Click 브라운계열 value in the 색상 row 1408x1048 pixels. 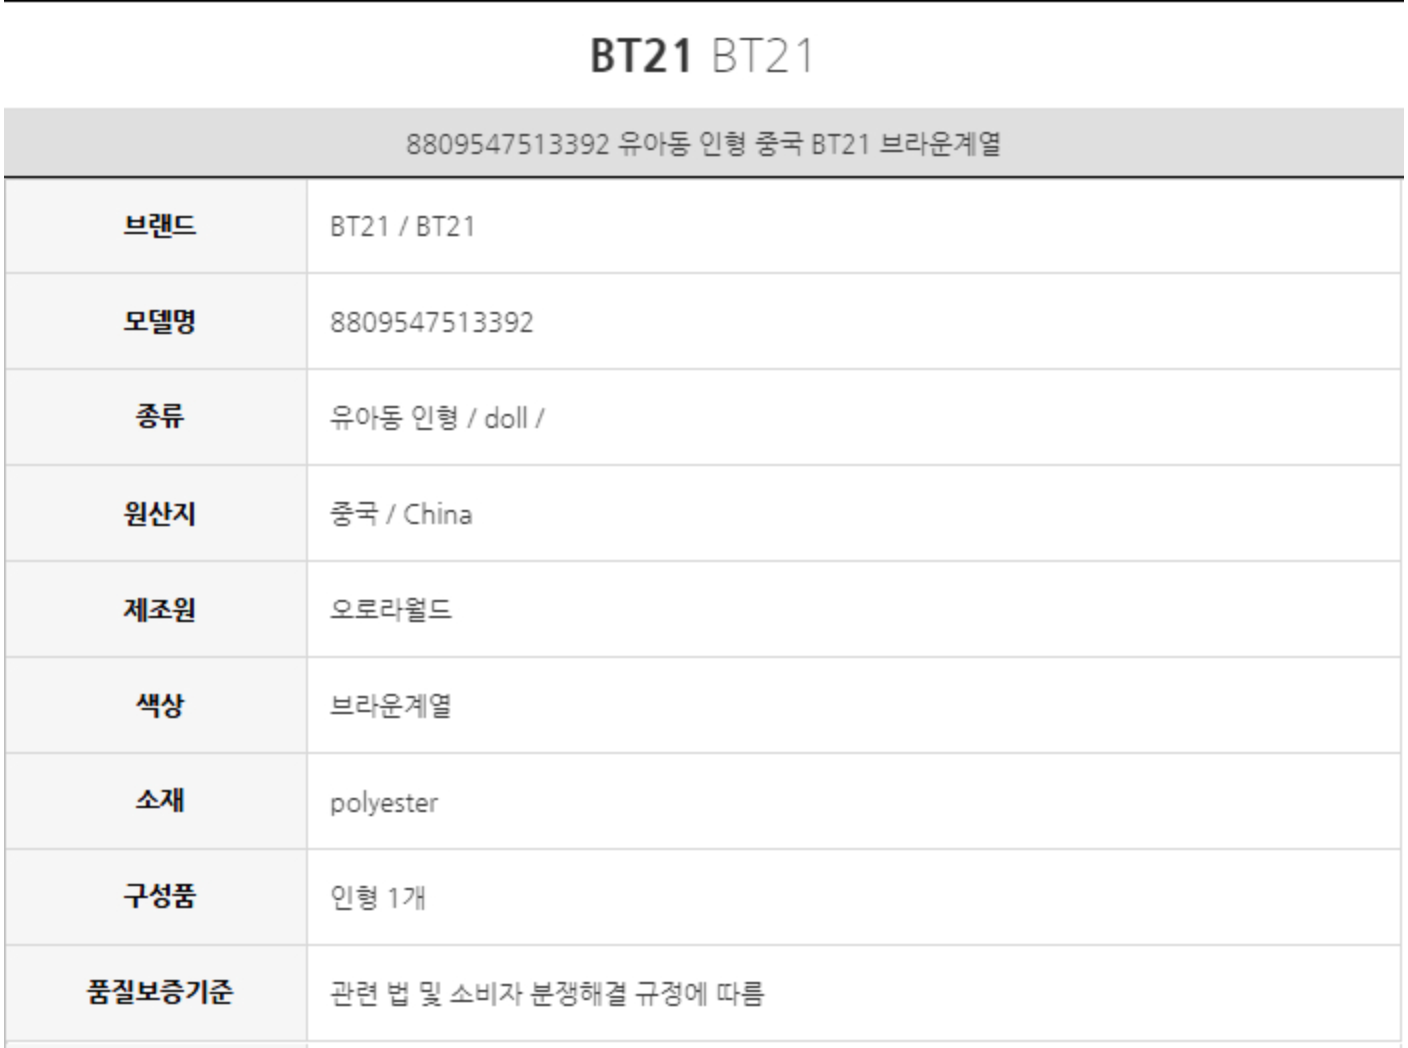click(x=391, y=706)
